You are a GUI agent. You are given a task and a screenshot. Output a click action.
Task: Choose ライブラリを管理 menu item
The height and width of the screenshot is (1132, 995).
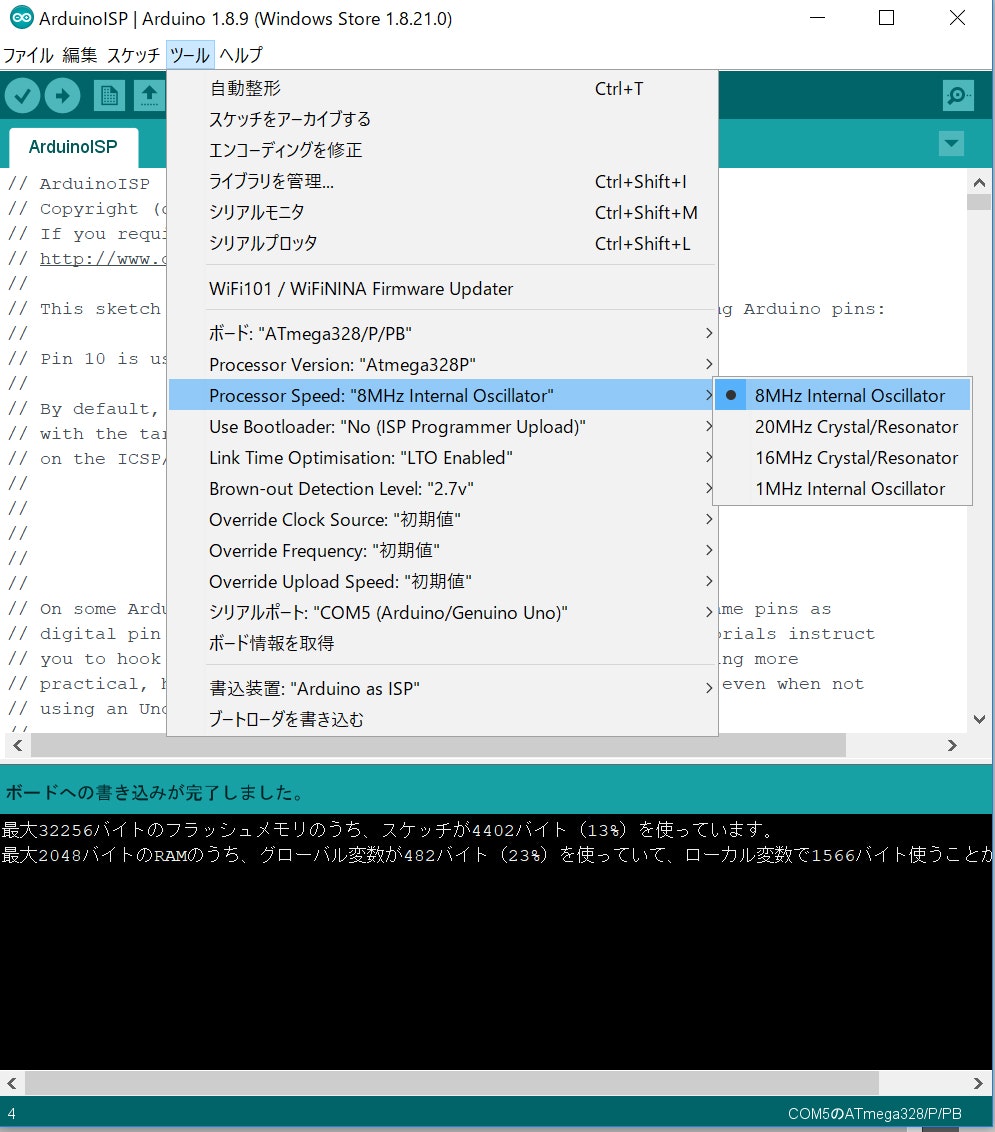pos(442,182)
